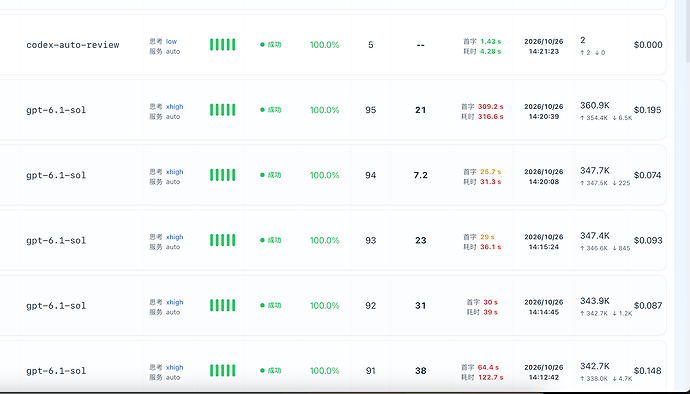Click xhigh label in the 14:20:08 row
690x394 pixels.
pos(174,172)
